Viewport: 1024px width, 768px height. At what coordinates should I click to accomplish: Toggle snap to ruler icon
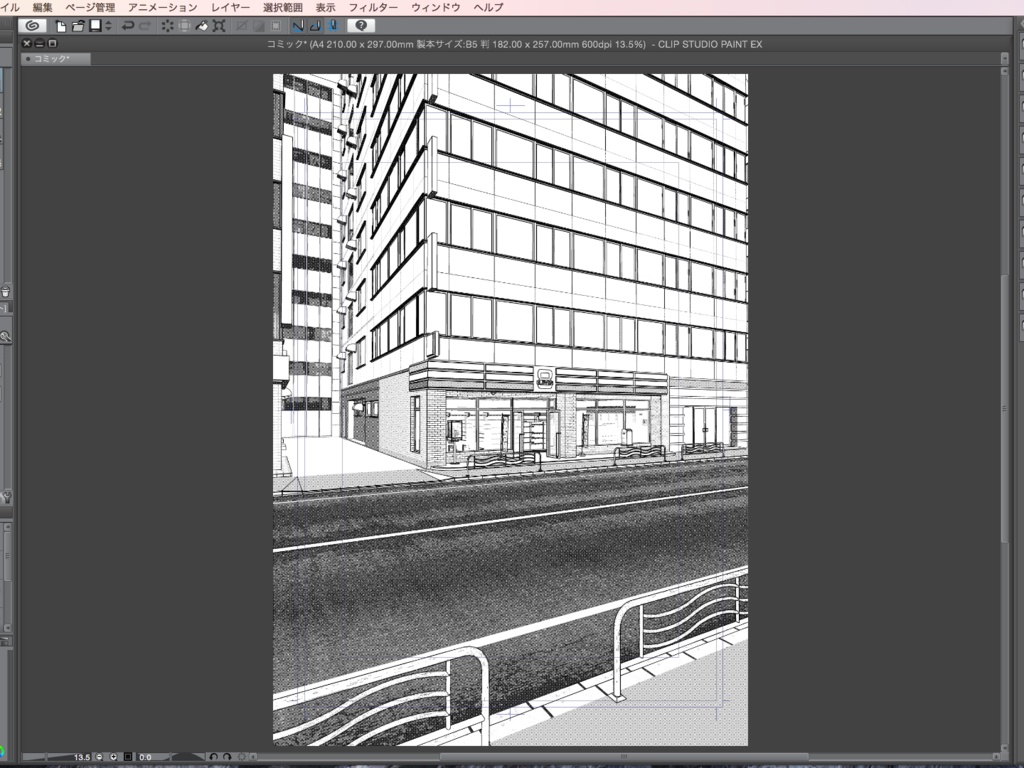pos(298,26)
